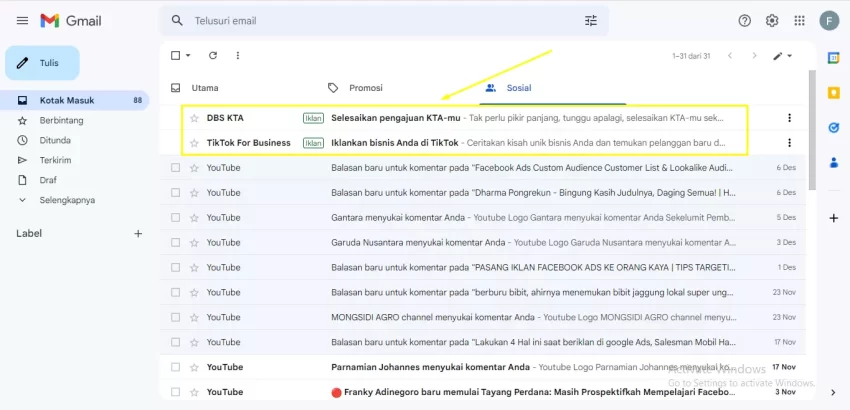Show search options filter icon

click(x=590, y=21)
